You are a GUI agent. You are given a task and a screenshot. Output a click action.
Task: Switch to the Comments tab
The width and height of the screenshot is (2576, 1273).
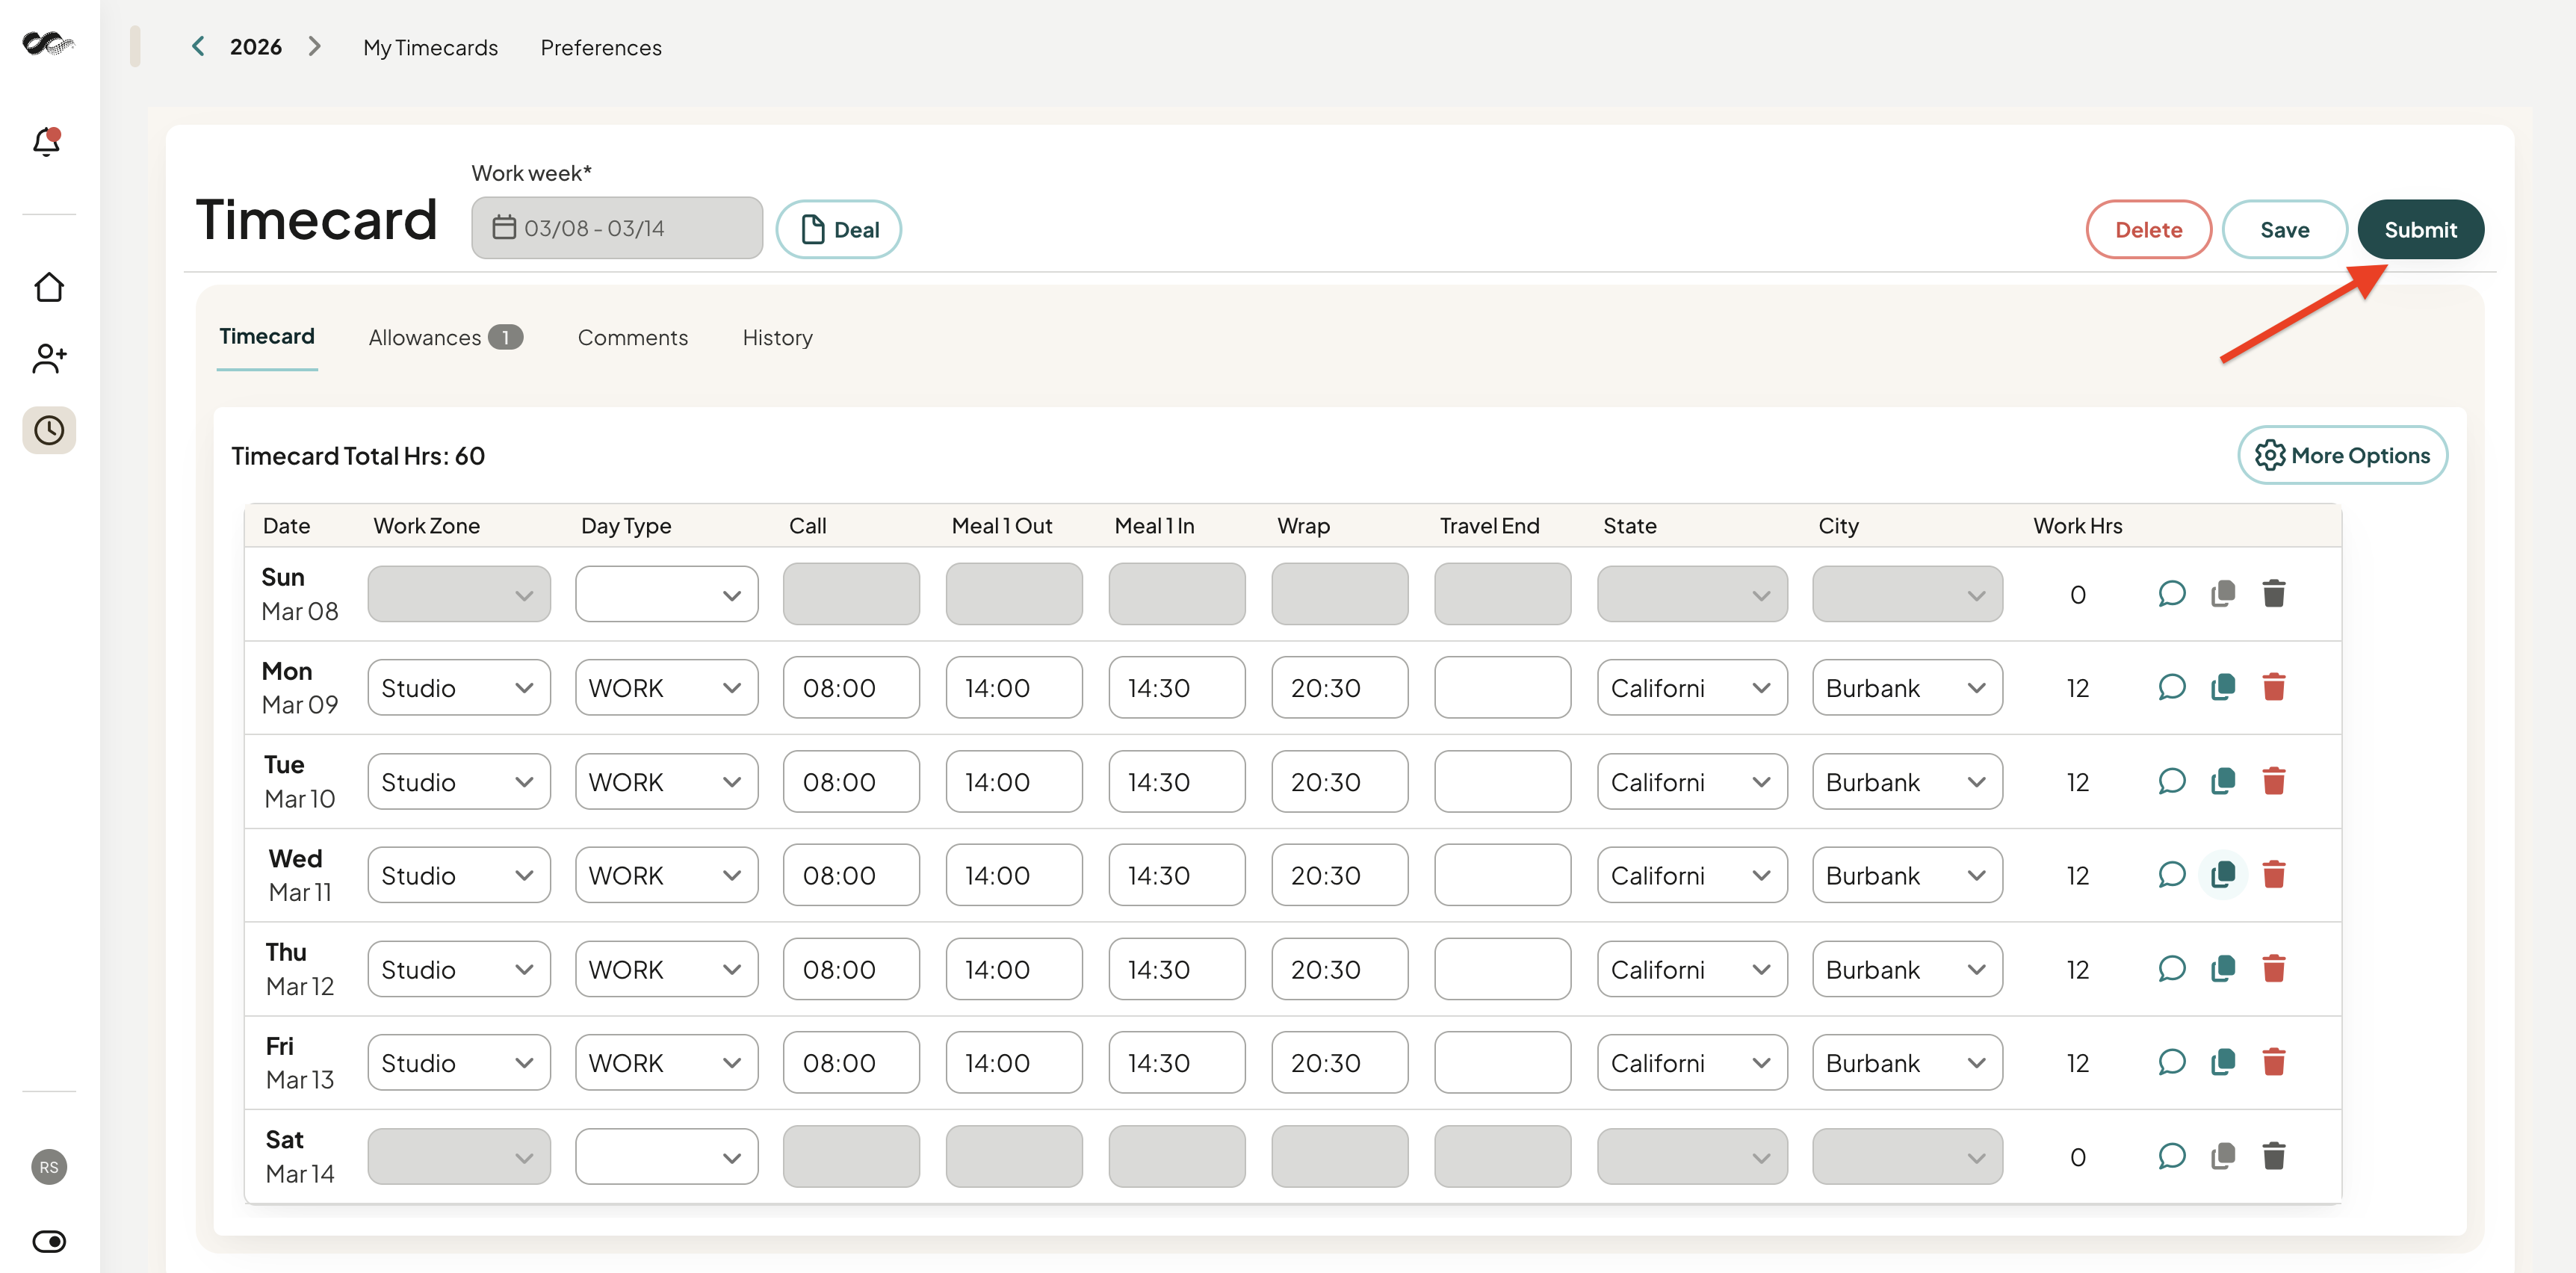coord(633,338)
